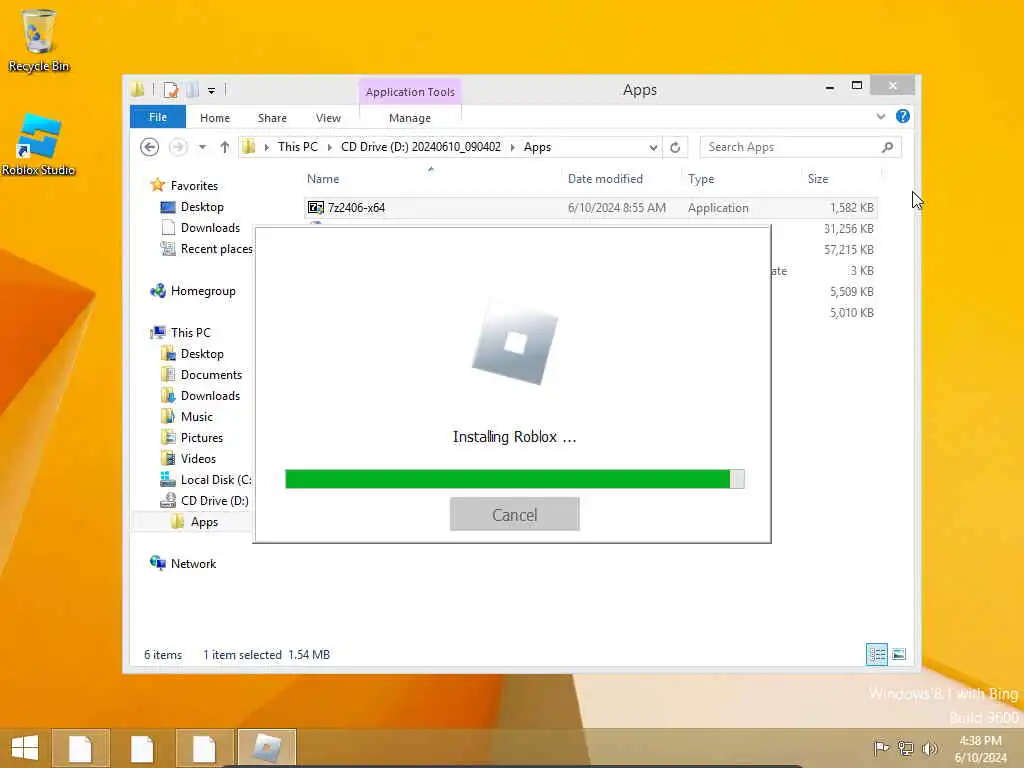Select Desktop under Favorites
1024x768 pixels.
(x=202, y=207)
